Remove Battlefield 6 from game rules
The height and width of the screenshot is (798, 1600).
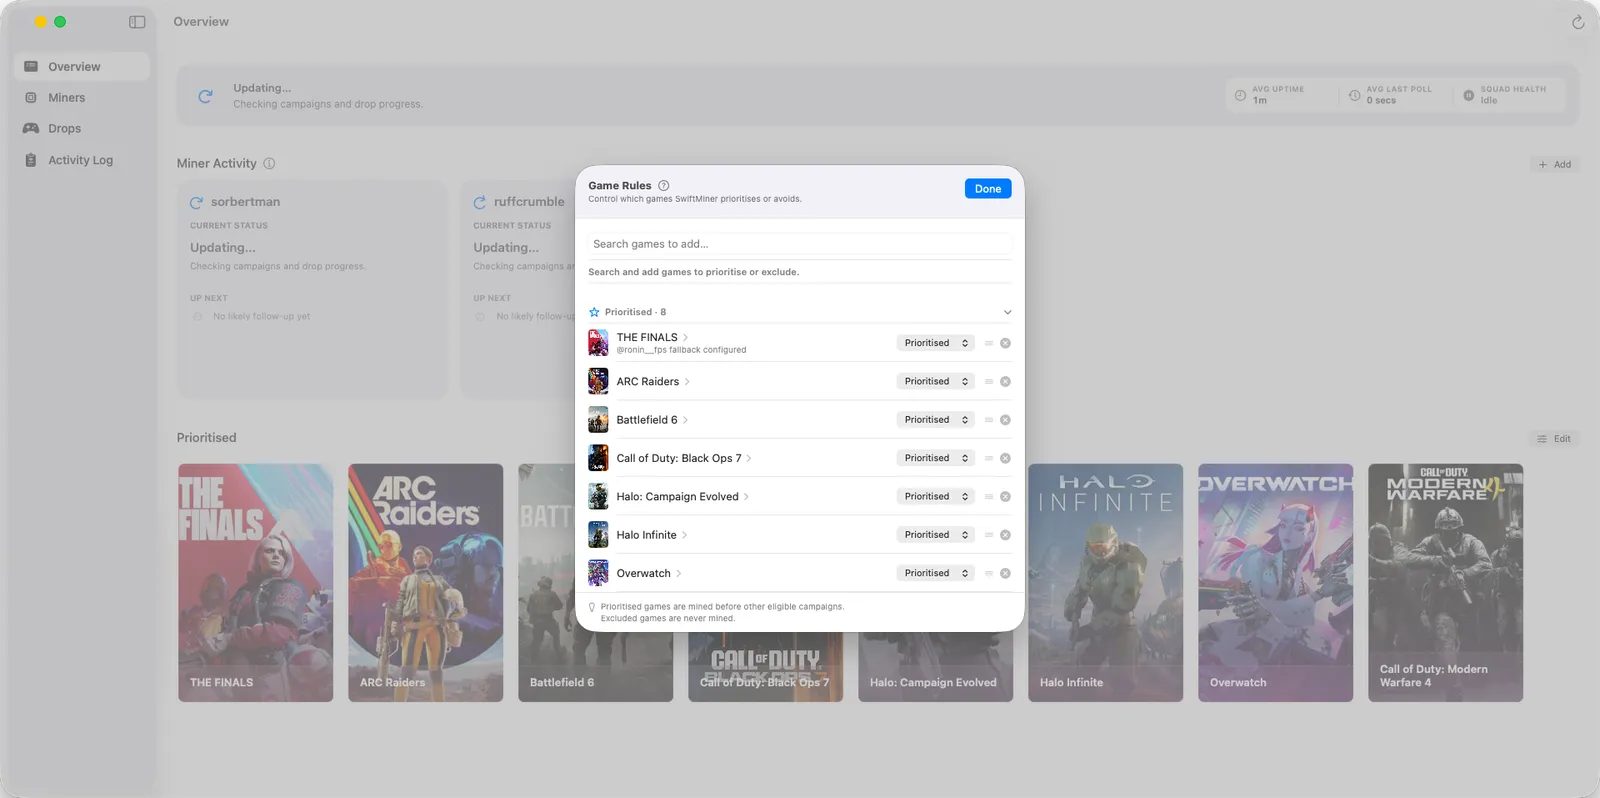(x=1005, y=420)
